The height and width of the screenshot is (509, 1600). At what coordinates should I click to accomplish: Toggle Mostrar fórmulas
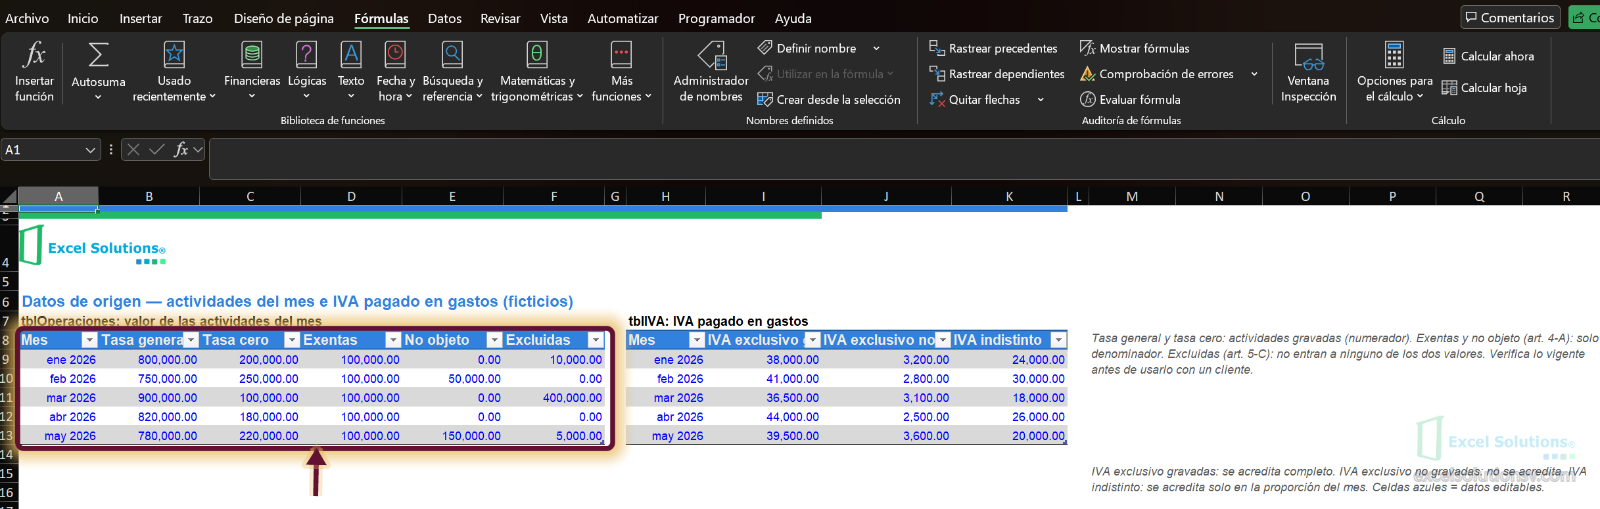(1135, 48)
